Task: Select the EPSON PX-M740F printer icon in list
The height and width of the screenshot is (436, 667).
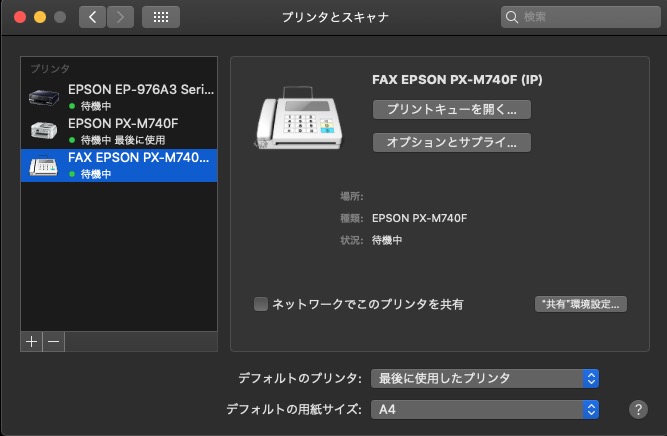Action: pyautogui.click(x=43, y=130)
